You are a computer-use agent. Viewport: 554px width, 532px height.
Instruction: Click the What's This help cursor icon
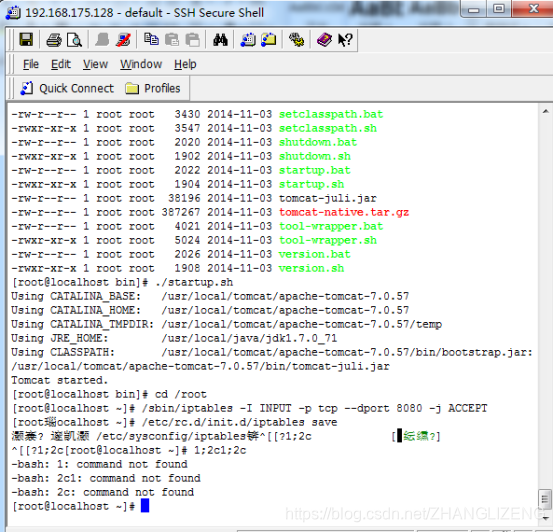coord(345,40)
